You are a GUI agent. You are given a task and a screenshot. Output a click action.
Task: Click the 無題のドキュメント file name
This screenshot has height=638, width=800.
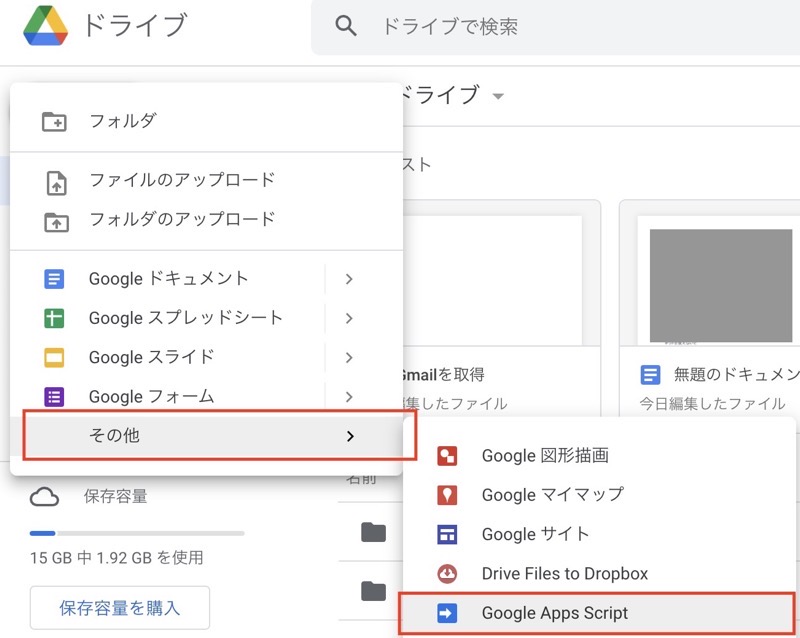737,375
